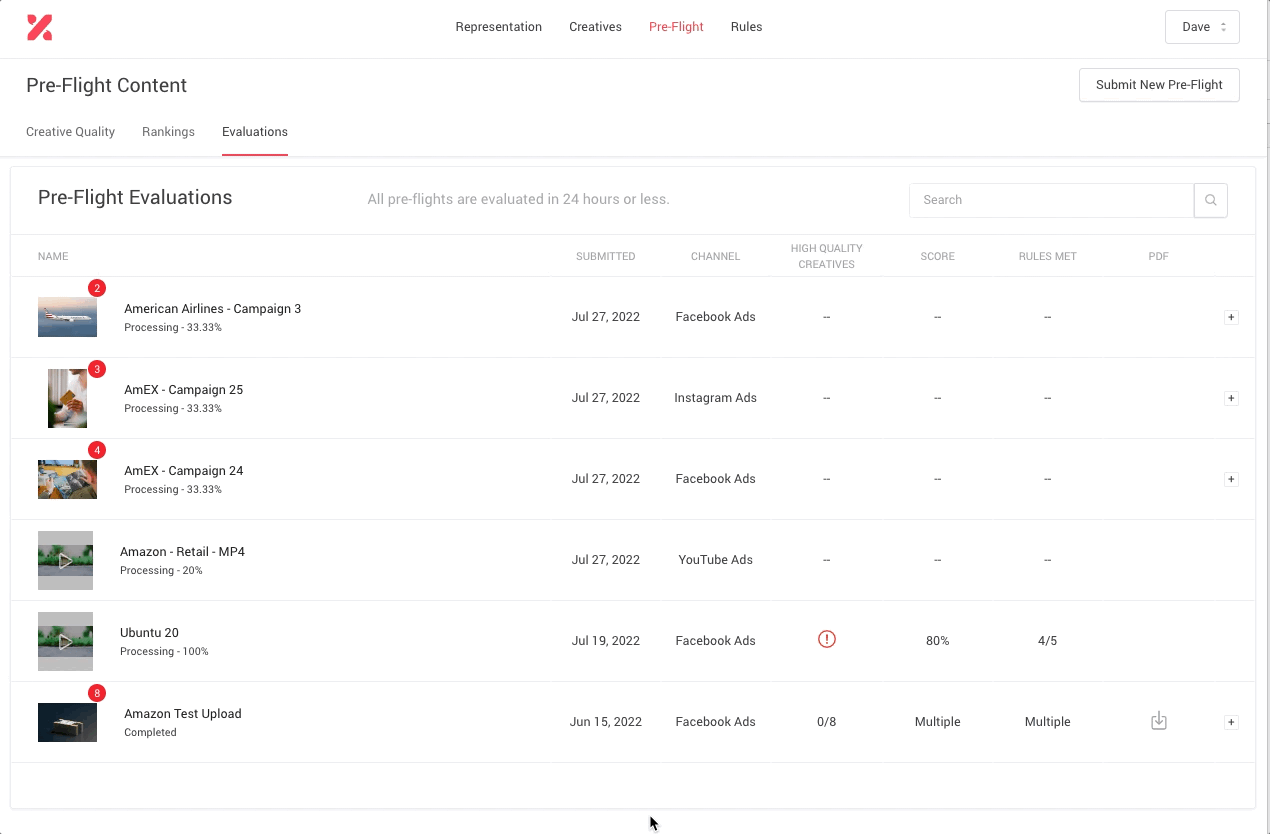Click the PDF column header
The width and height of the screenshot is (1270, 834).
(x=1158, y=256)
